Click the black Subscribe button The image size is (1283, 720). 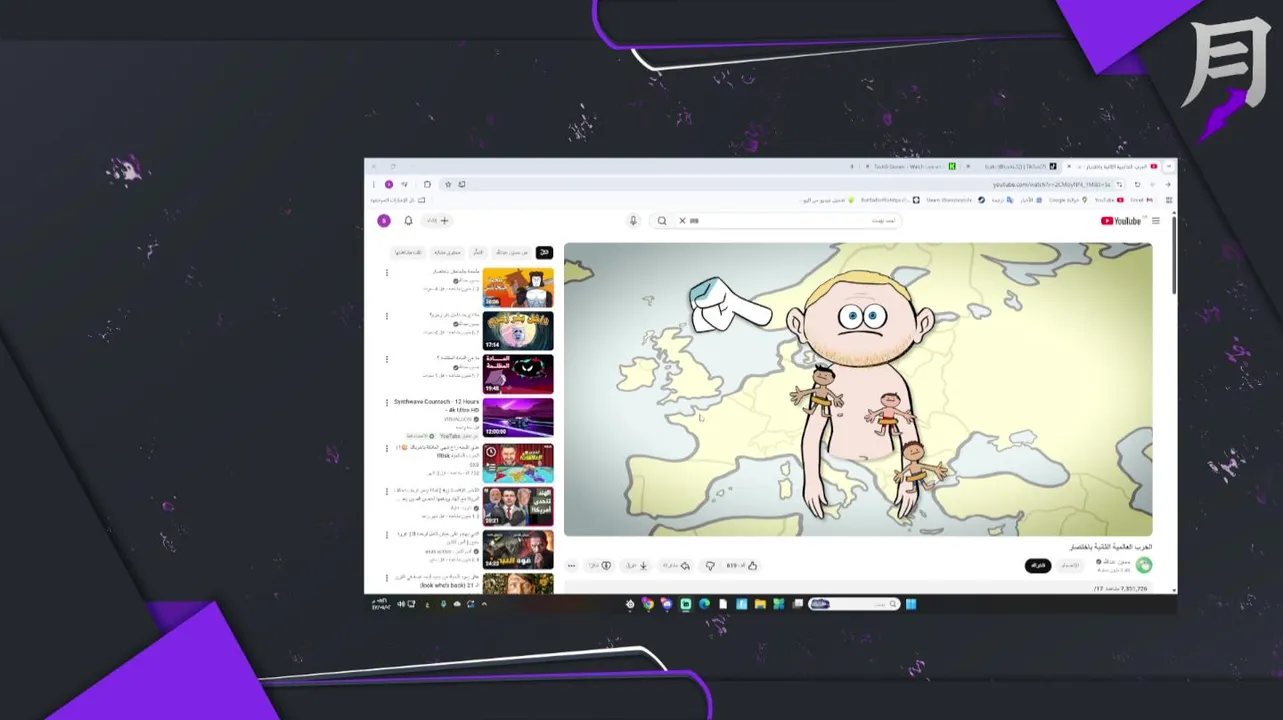click(x=1038, y=566)
